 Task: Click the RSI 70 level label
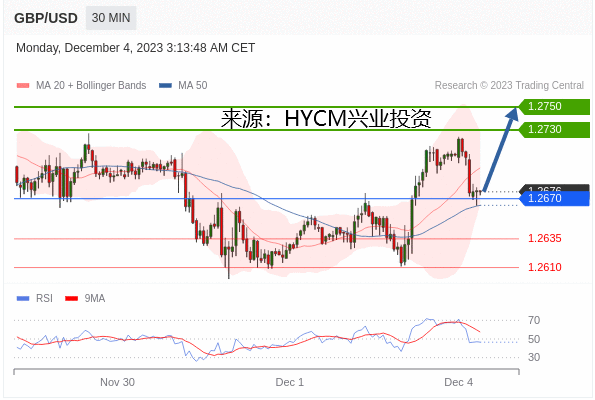(534, 320)
